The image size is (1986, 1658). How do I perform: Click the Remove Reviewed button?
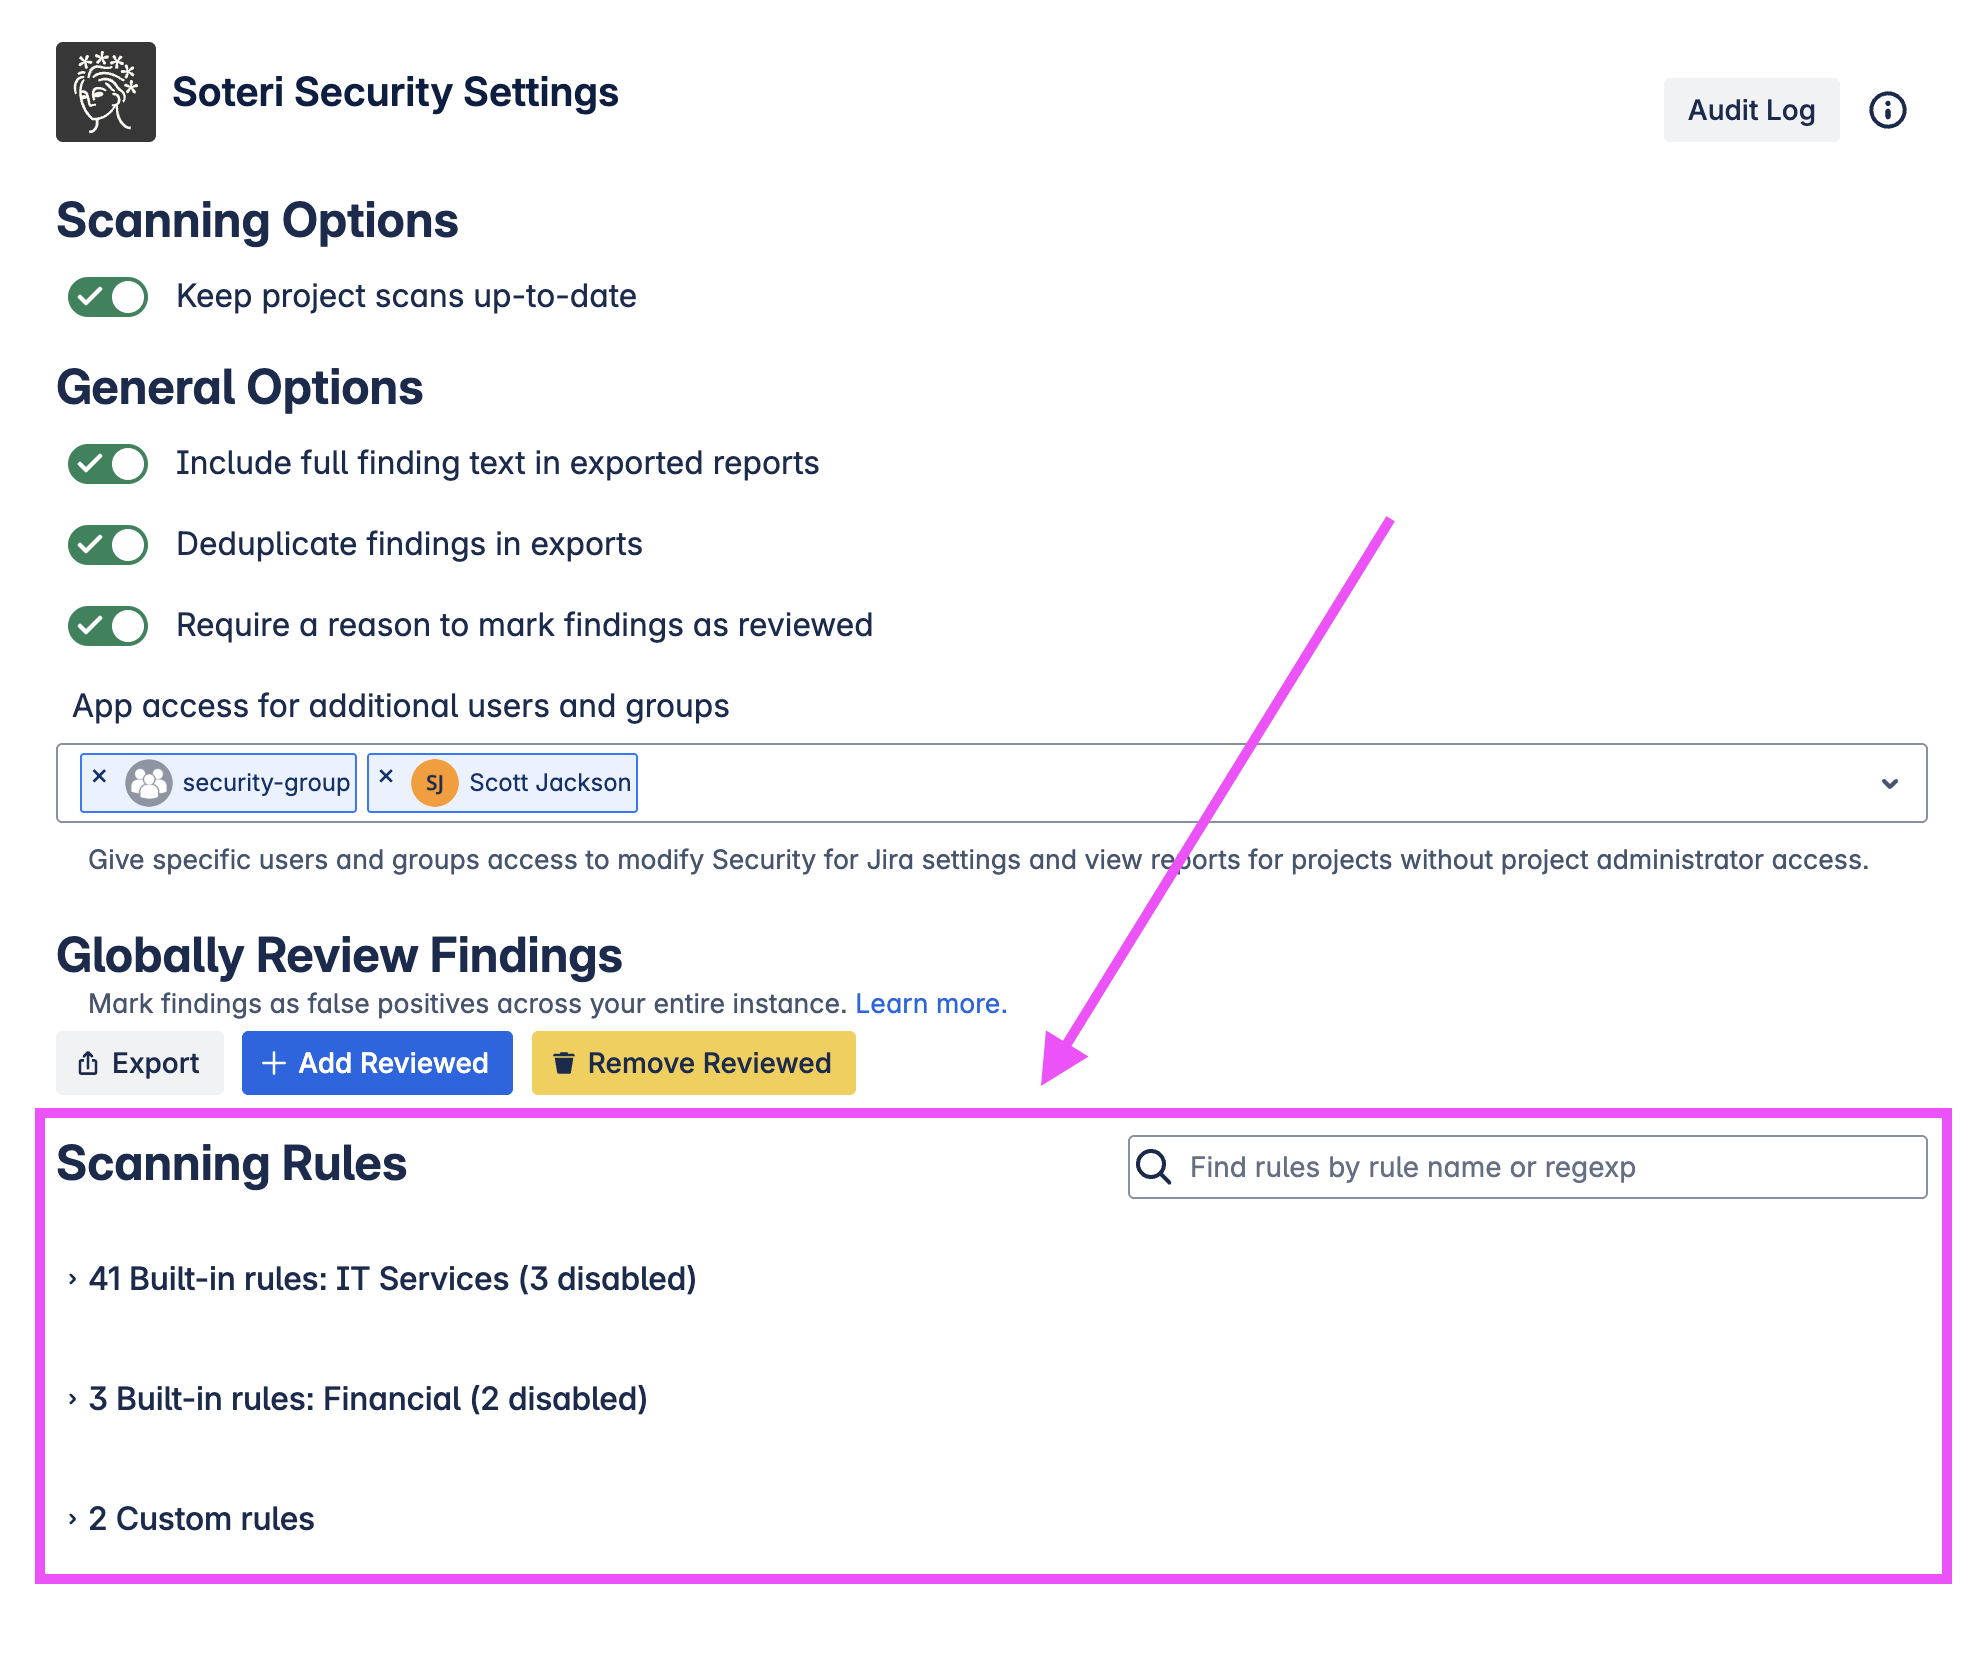click(693, 1063)
